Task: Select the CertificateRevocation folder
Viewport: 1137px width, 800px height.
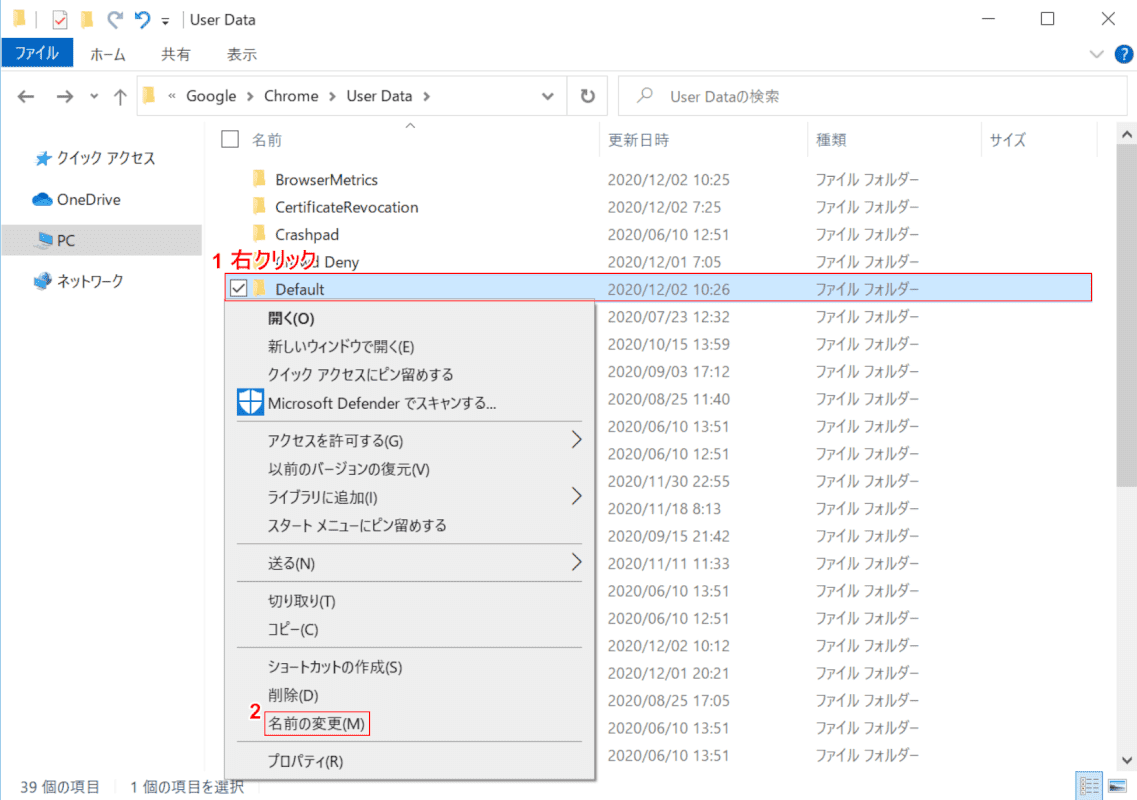Action: [347, 207]
